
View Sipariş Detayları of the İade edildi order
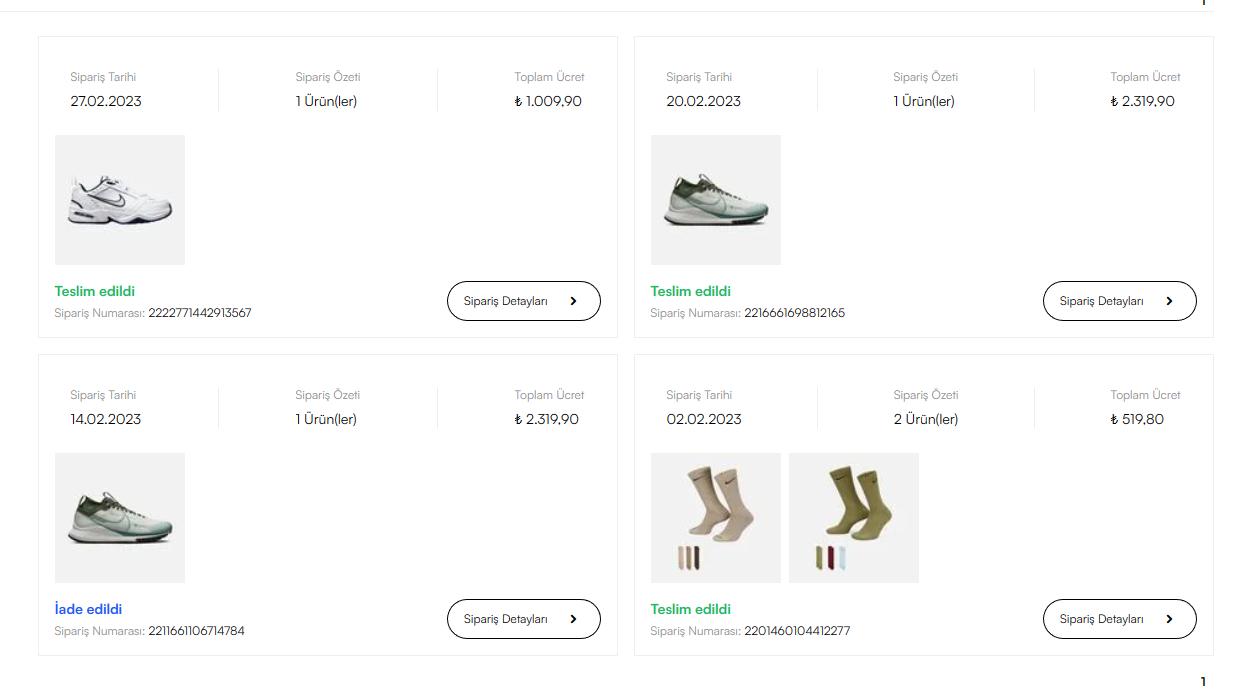tap(523, 619)
